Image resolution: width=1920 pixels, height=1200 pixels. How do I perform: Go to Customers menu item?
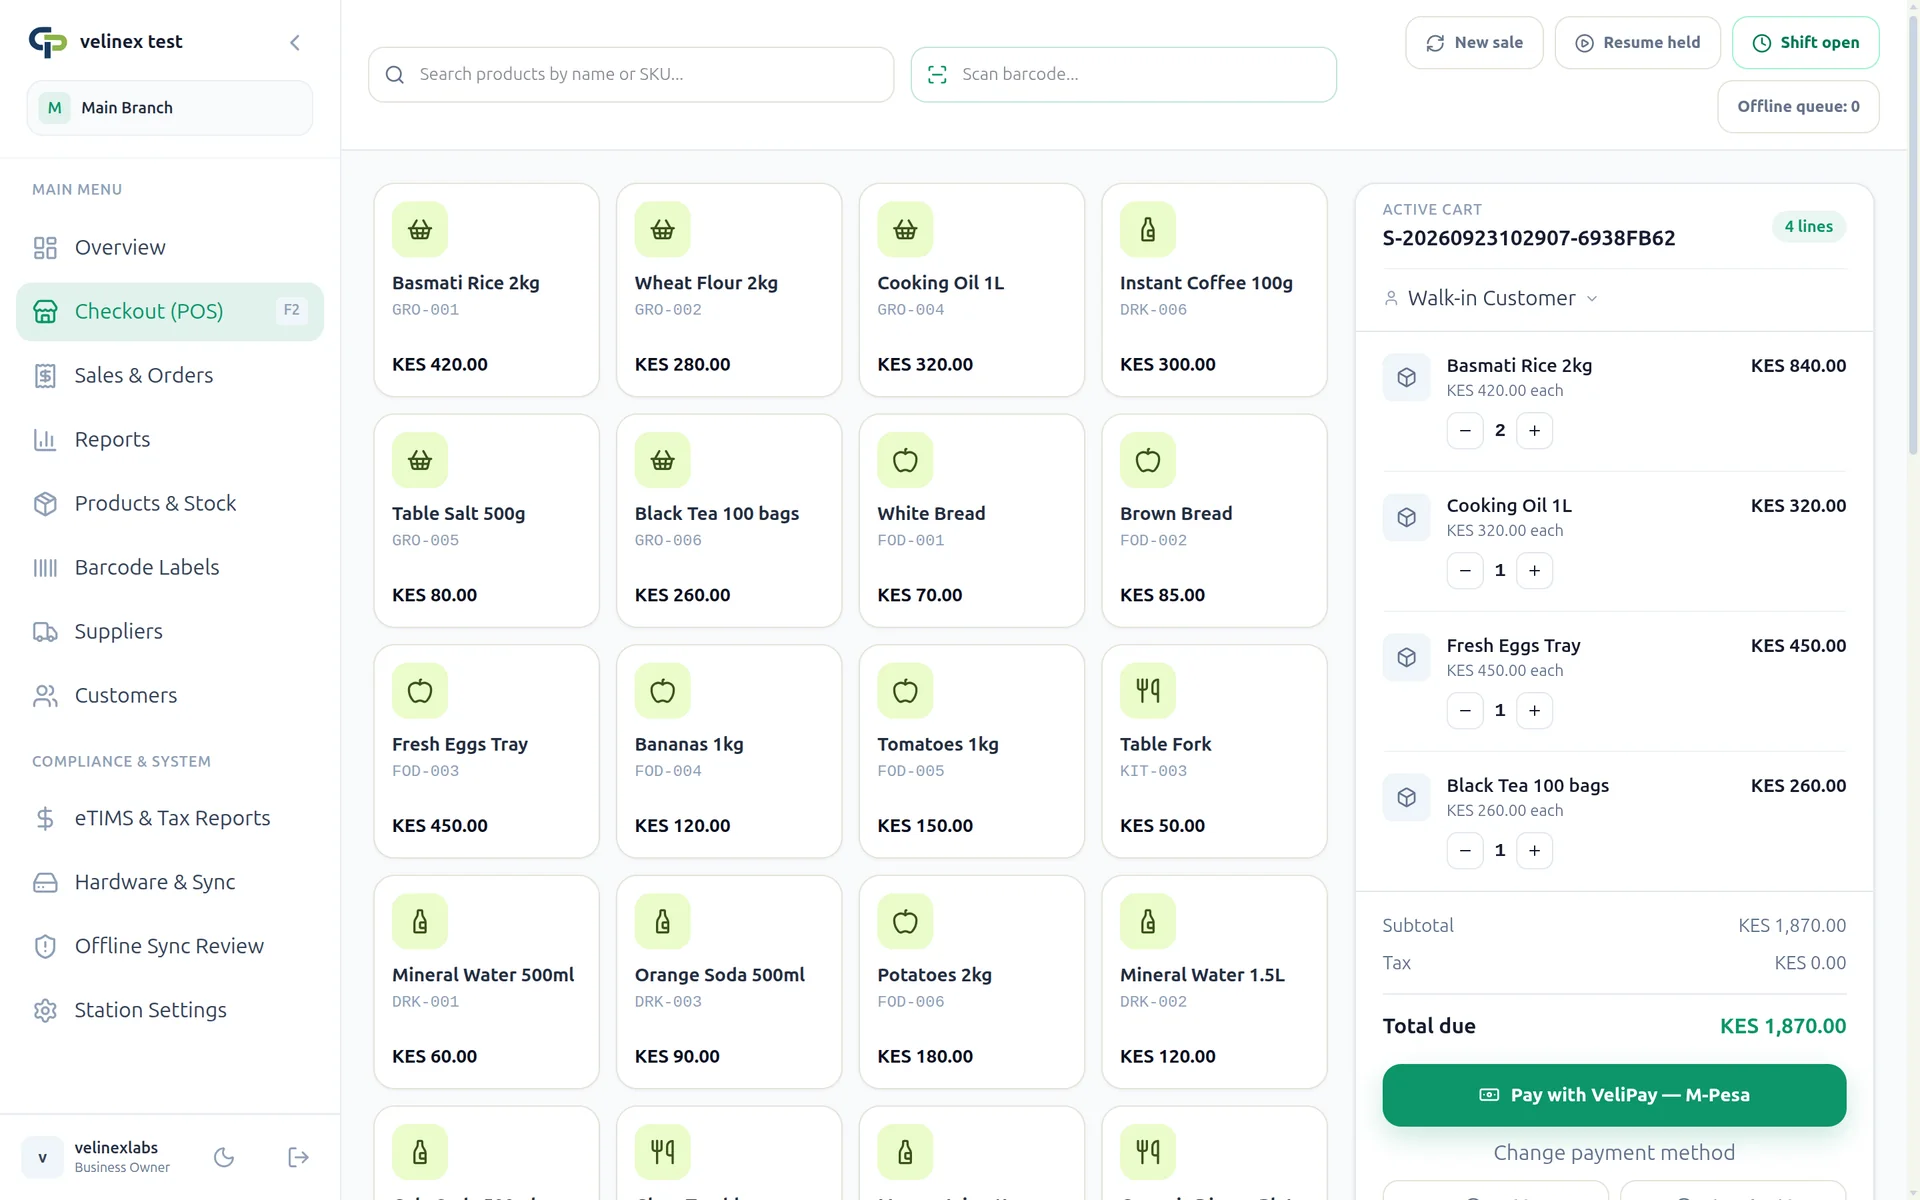(170, 695)
